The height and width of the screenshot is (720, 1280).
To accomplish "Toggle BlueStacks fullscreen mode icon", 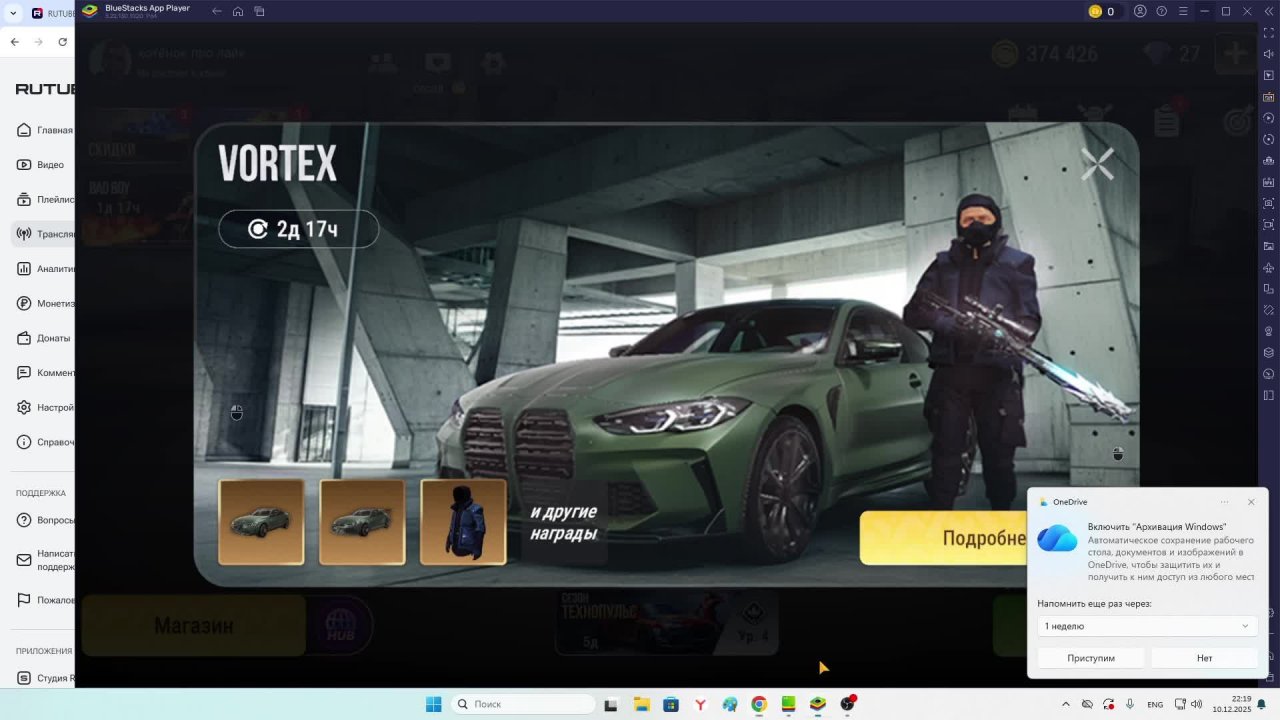I will pos(1268,33).
